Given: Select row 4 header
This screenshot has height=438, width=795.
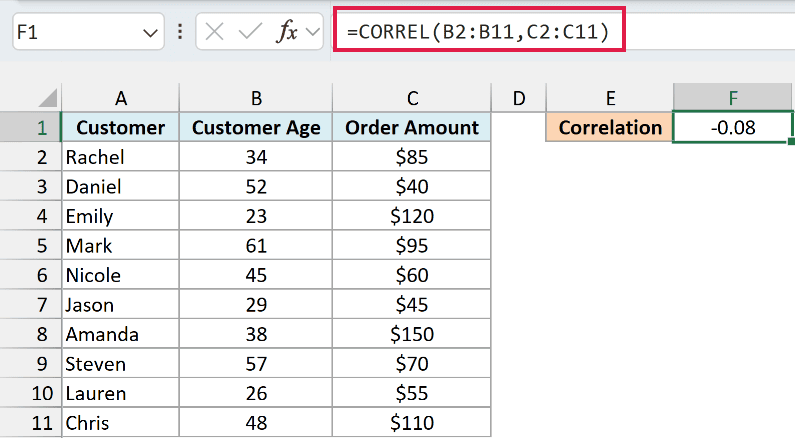Looking at the screenshot, I should pyautogui.click(x=30, y=216).
